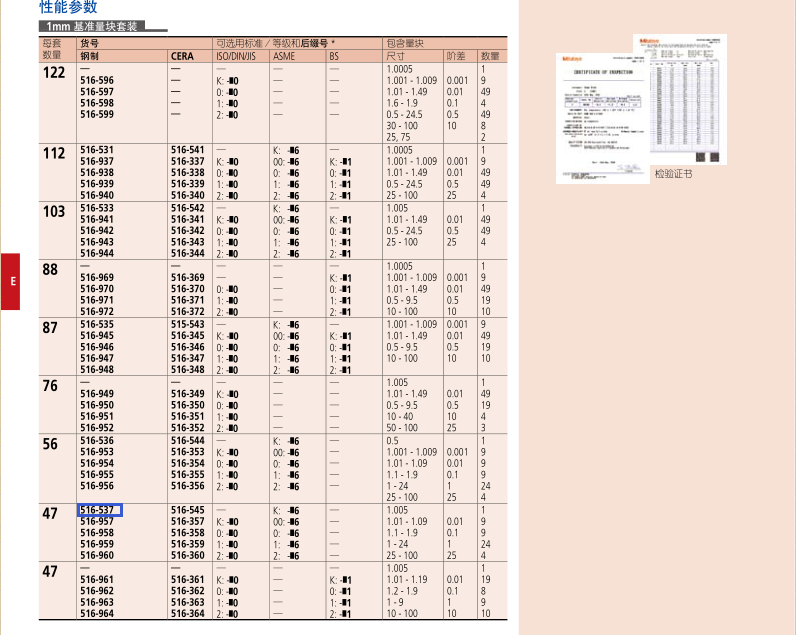Select part number 516-949

(97, 394)
